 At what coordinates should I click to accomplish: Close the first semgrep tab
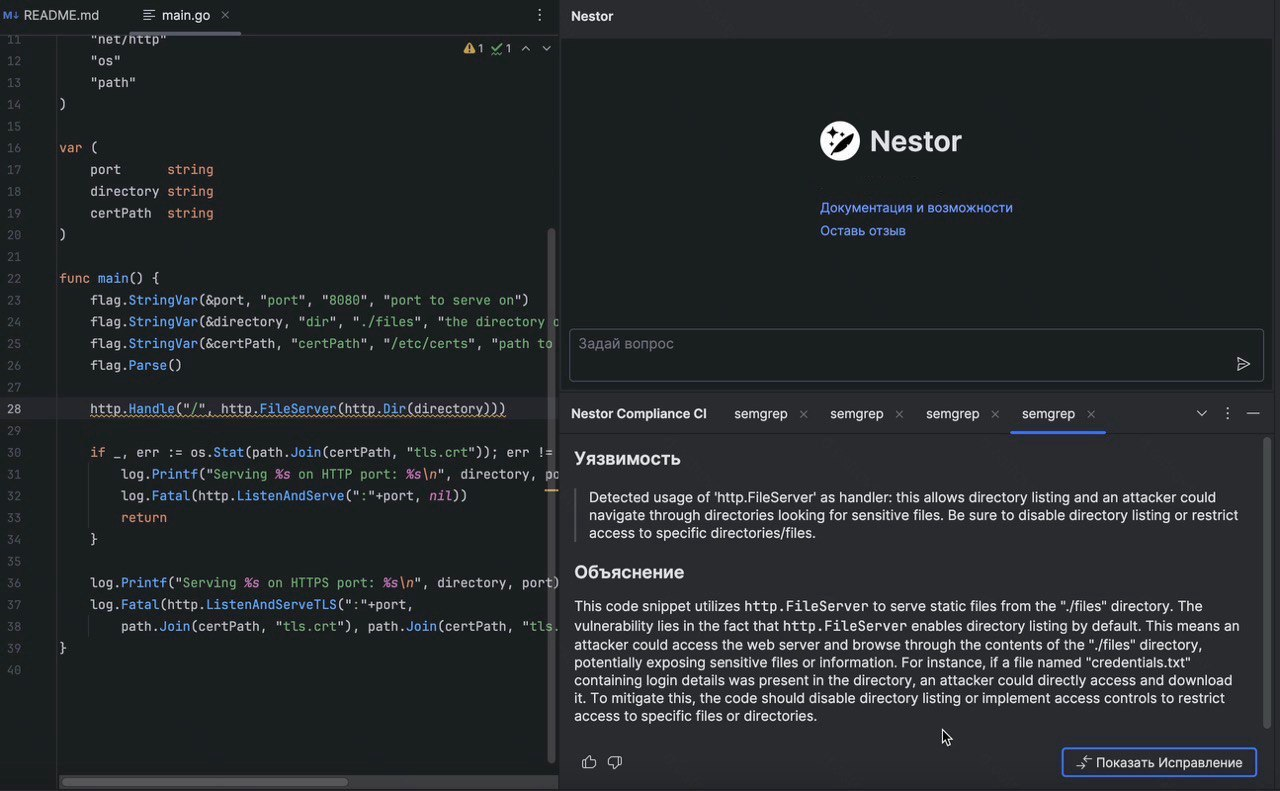pyautogui.click(x=803, y=414)
